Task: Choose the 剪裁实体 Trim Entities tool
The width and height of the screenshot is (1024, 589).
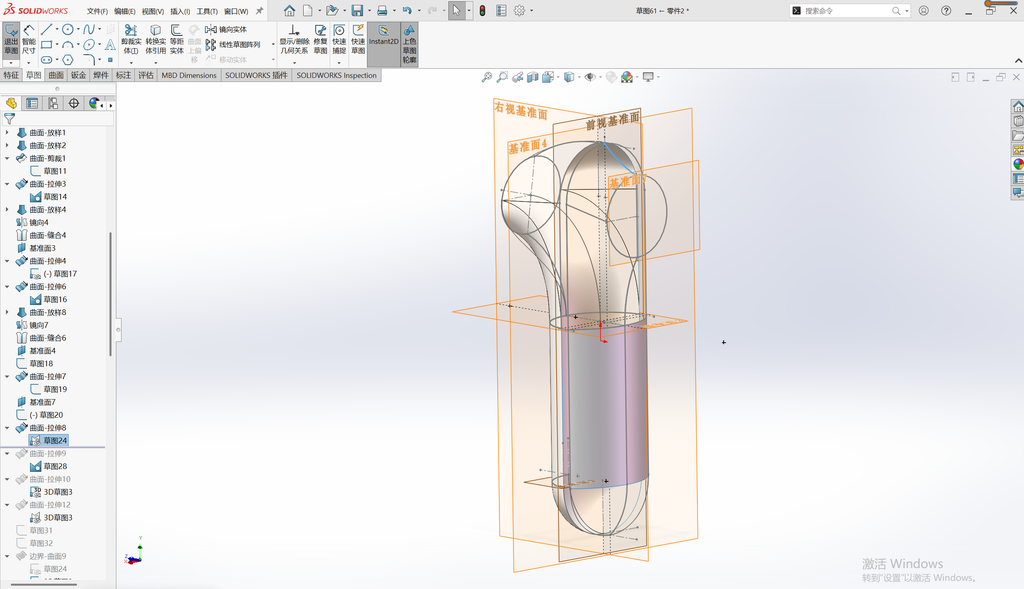Action: click(131, 40)
